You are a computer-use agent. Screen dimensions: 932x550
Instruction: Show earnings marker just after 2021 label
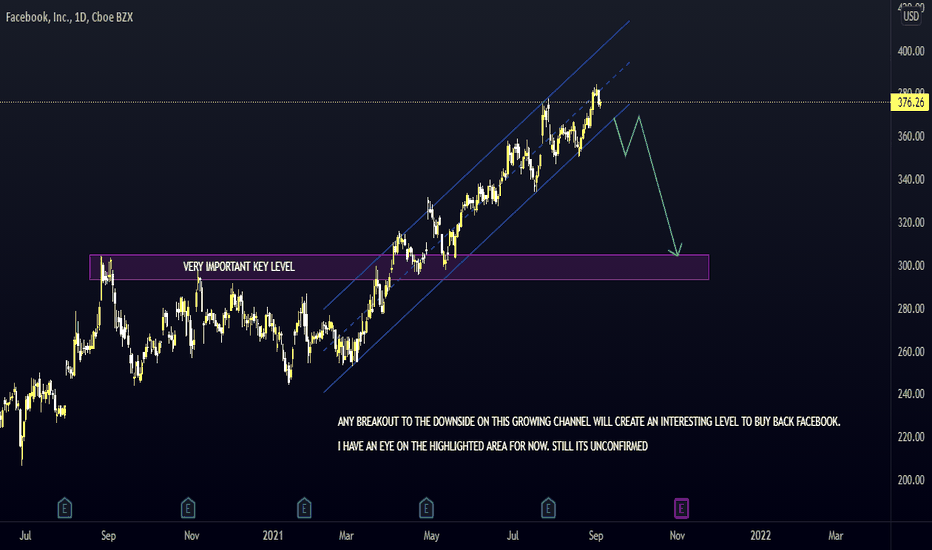[x=304, y=508]
